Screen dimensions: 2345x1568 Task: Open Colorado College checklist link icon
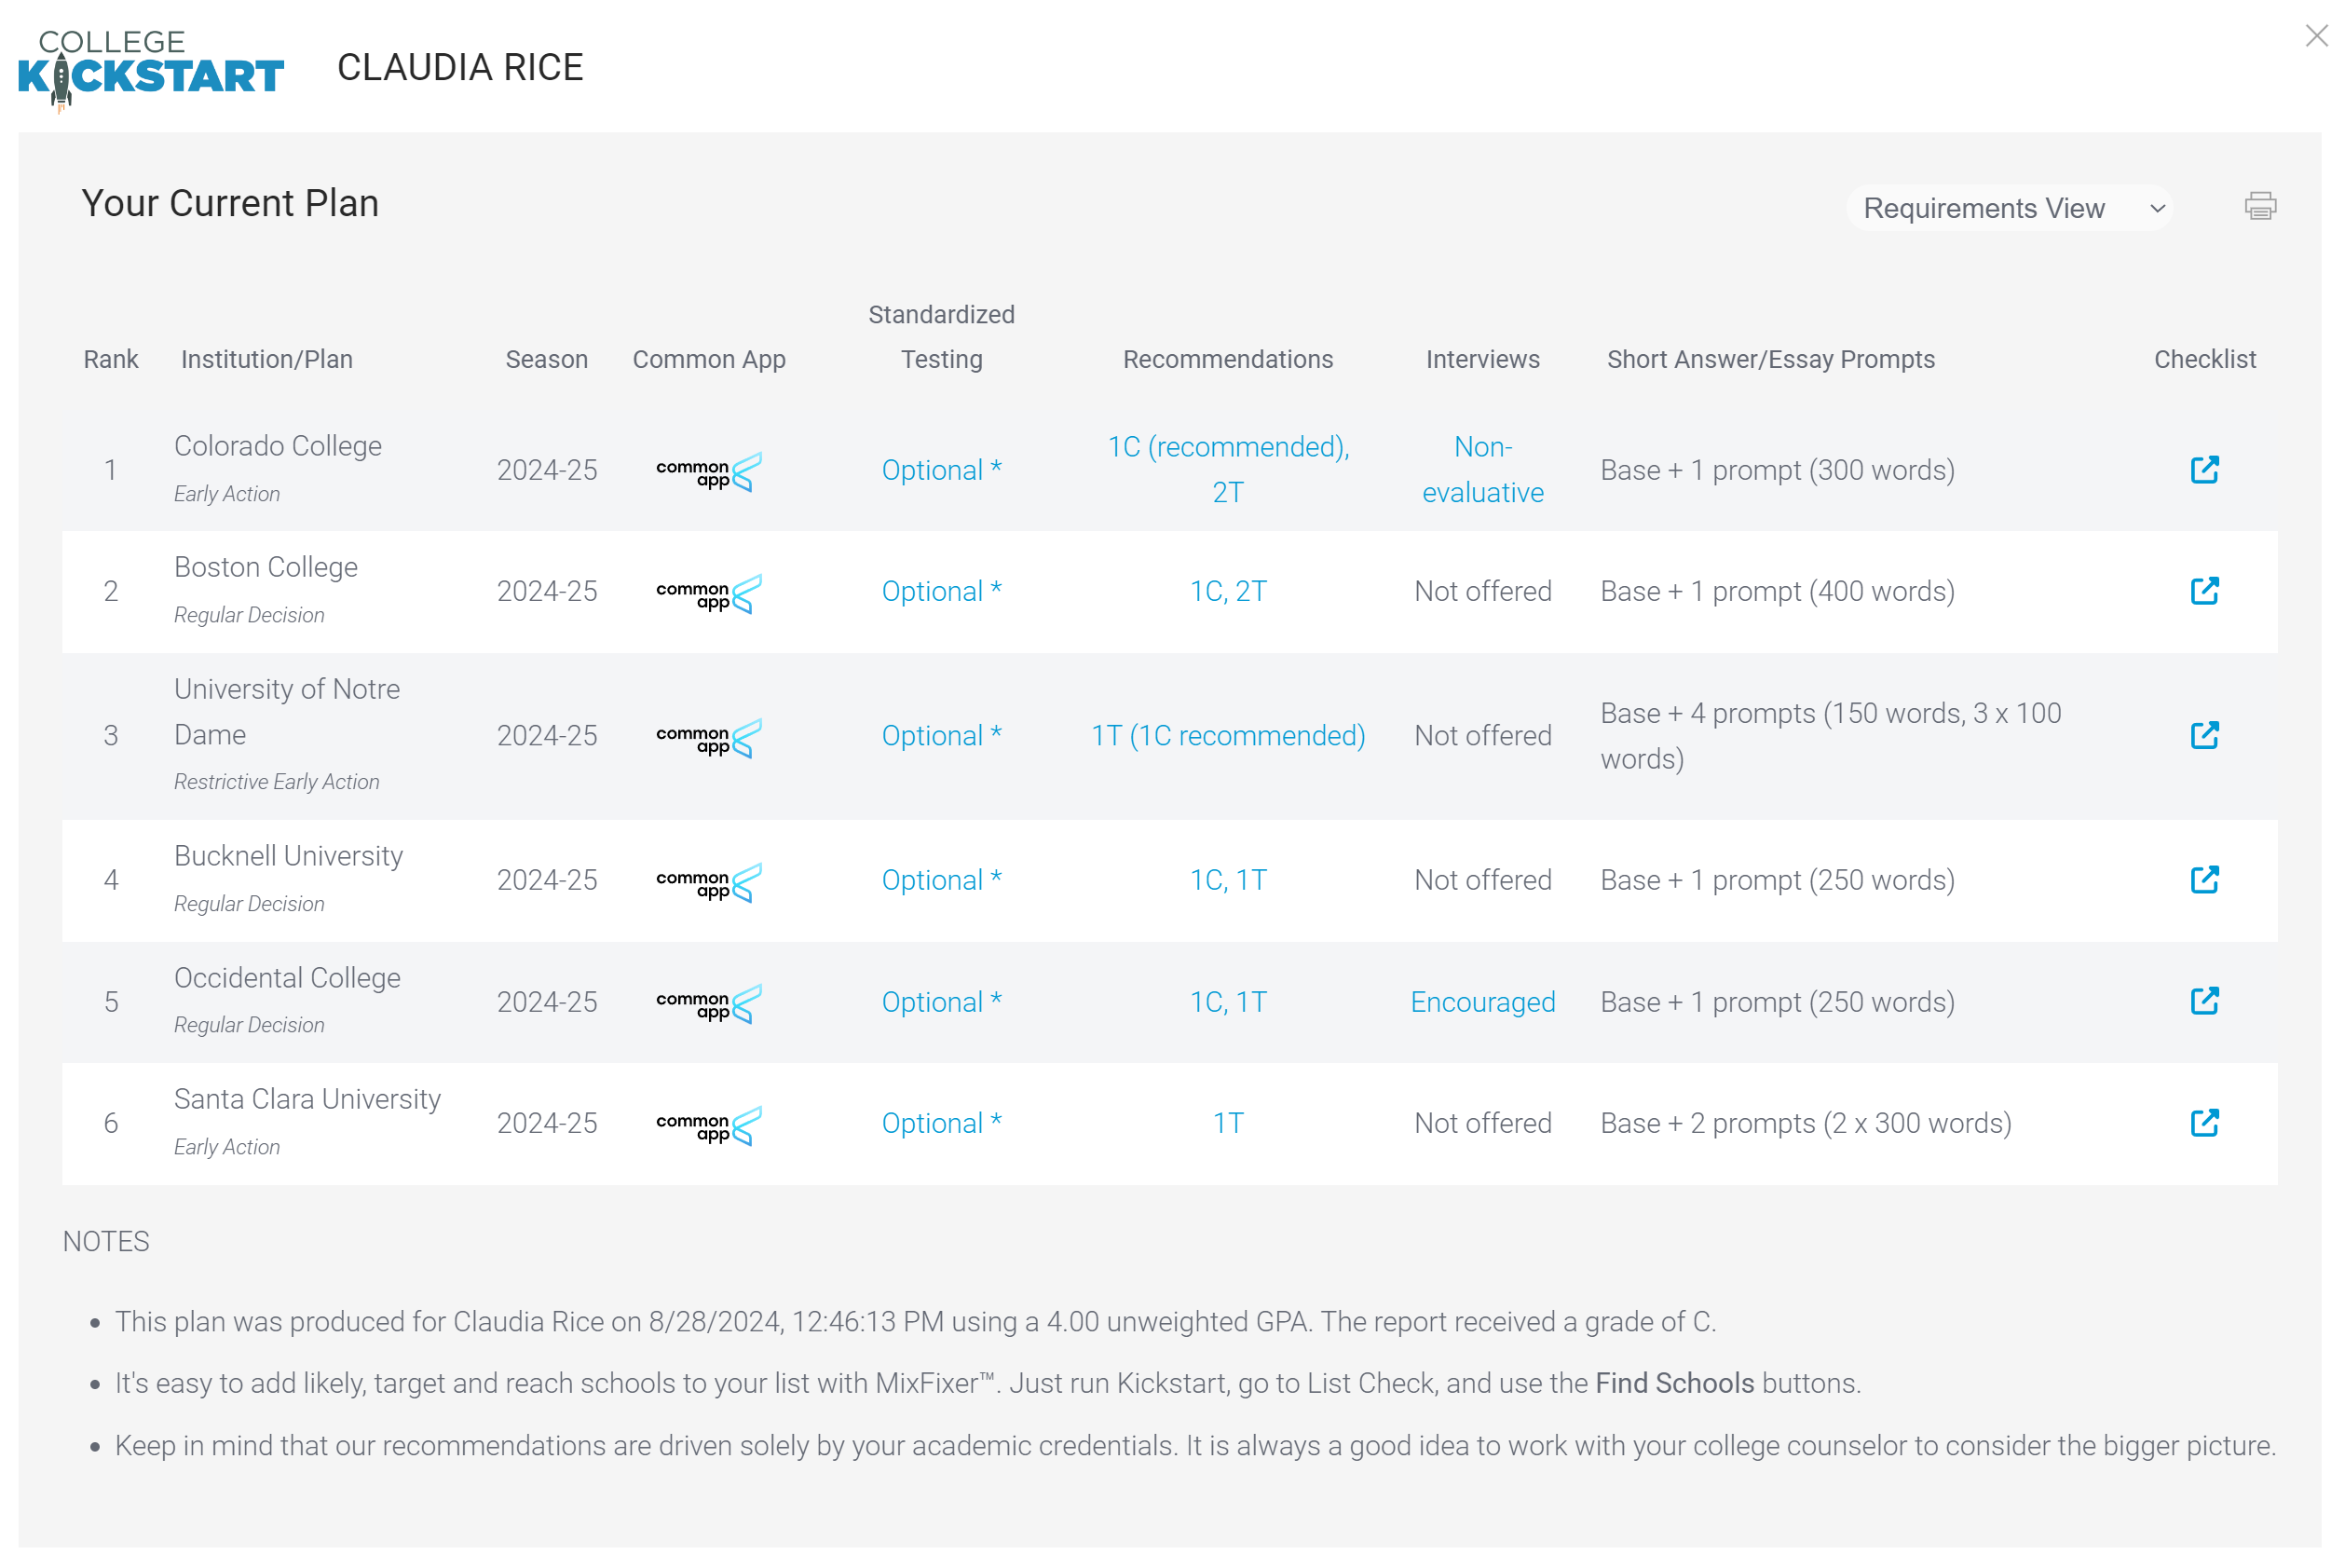[x=2203, y=470]
